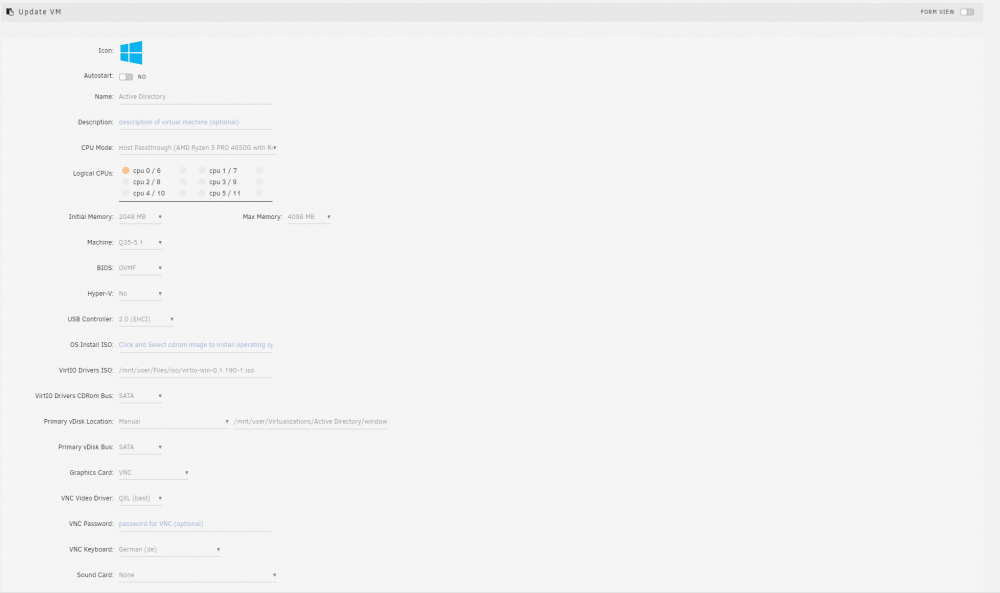Check the cpu 5 checkbox
This screenshot has width=1000, height=593.
tap(202, 193)
